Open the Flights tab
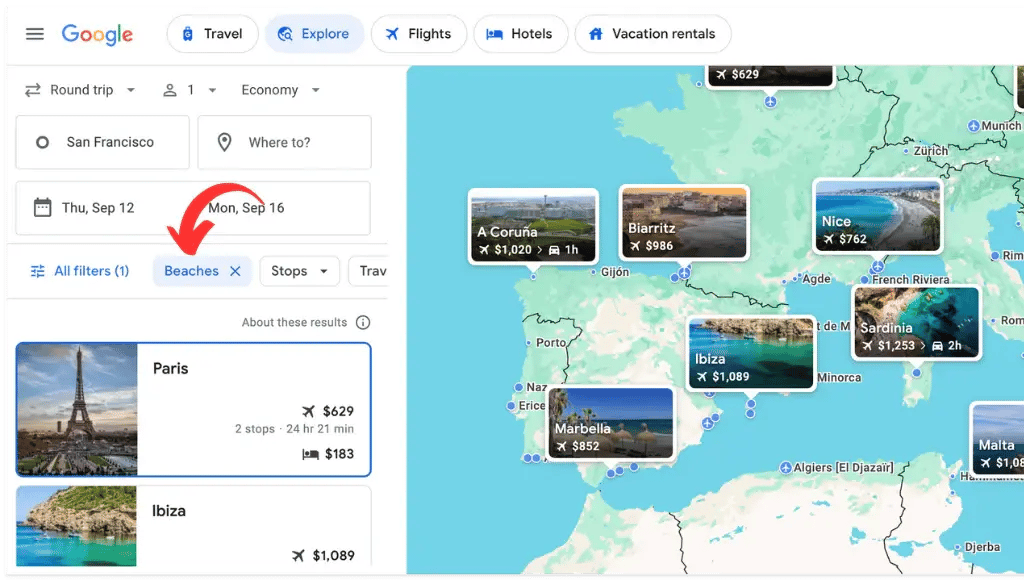The height and width of the screenshot is (580, 1024). click(419, 34)
